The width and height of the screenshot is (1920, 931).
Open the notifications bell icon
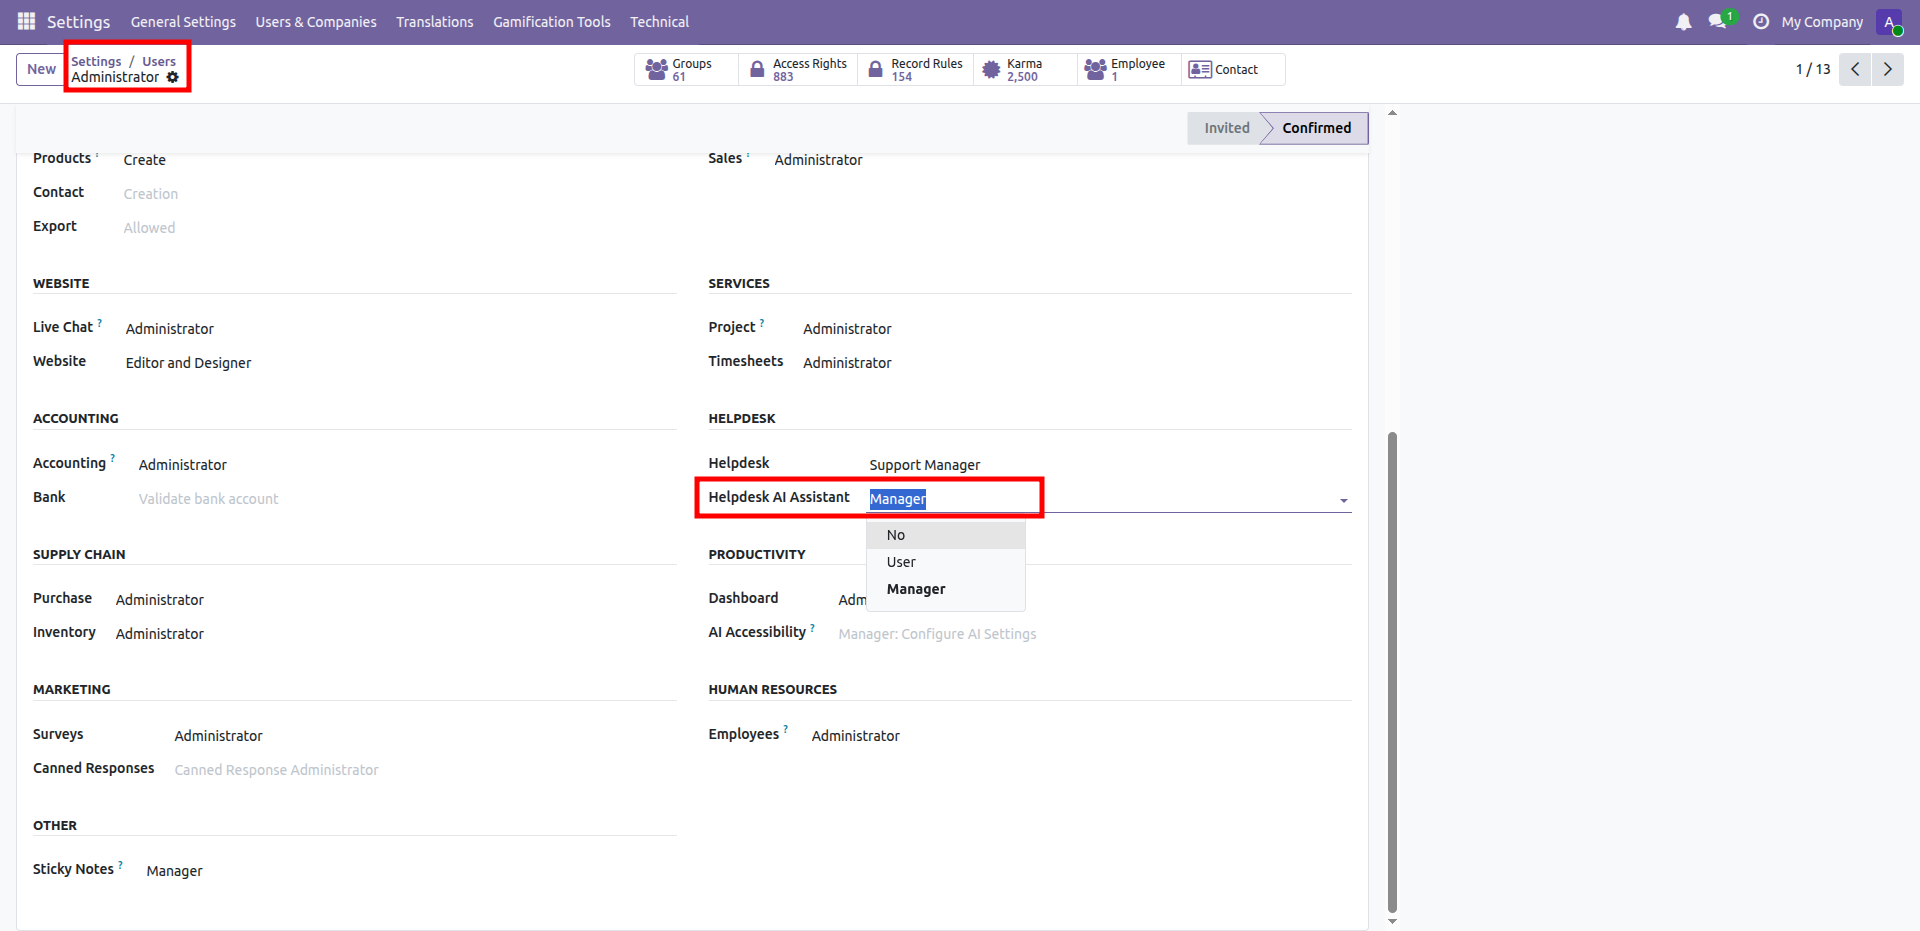(1683, 21)
